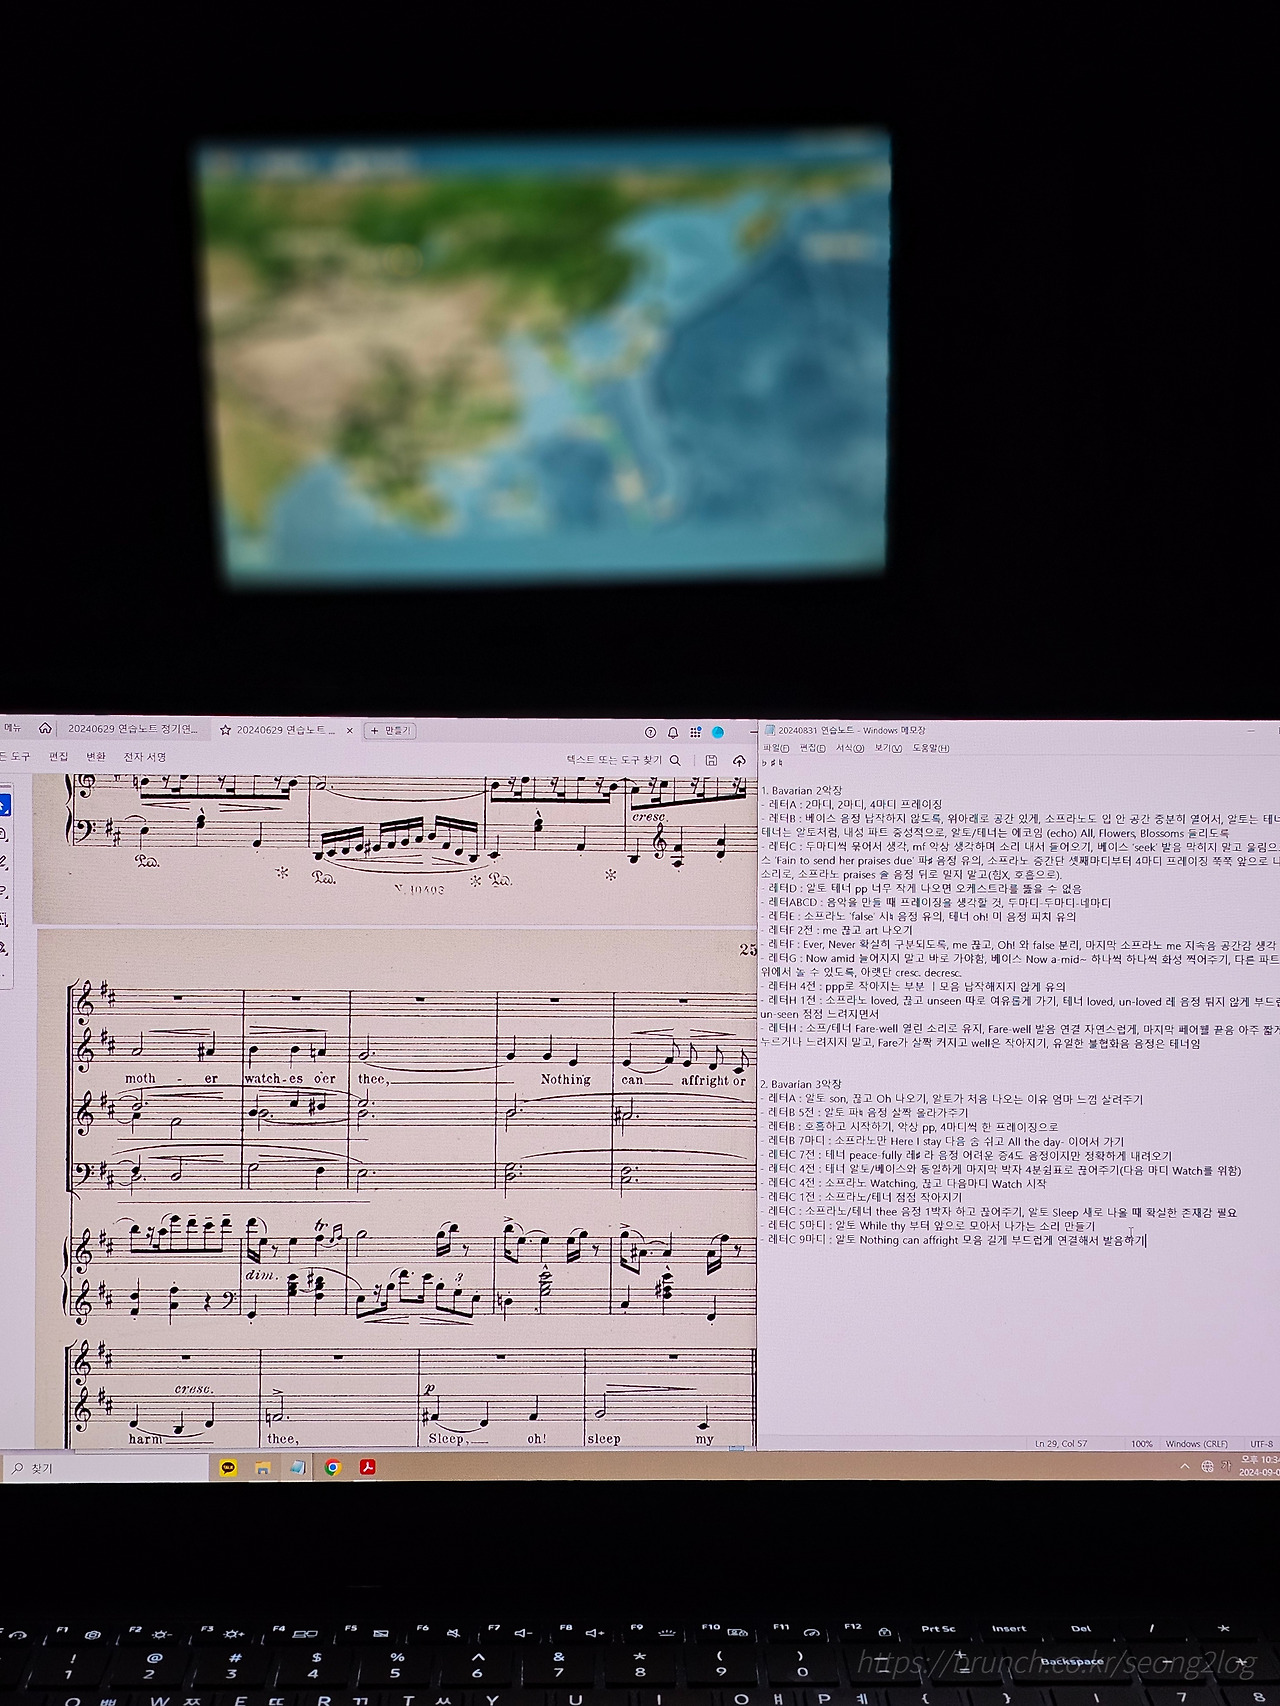The height and width of the screenshot is (1706, 1280).
Task: Open the Notepad taskbar icon
Action: click(x=297, y=1468)
